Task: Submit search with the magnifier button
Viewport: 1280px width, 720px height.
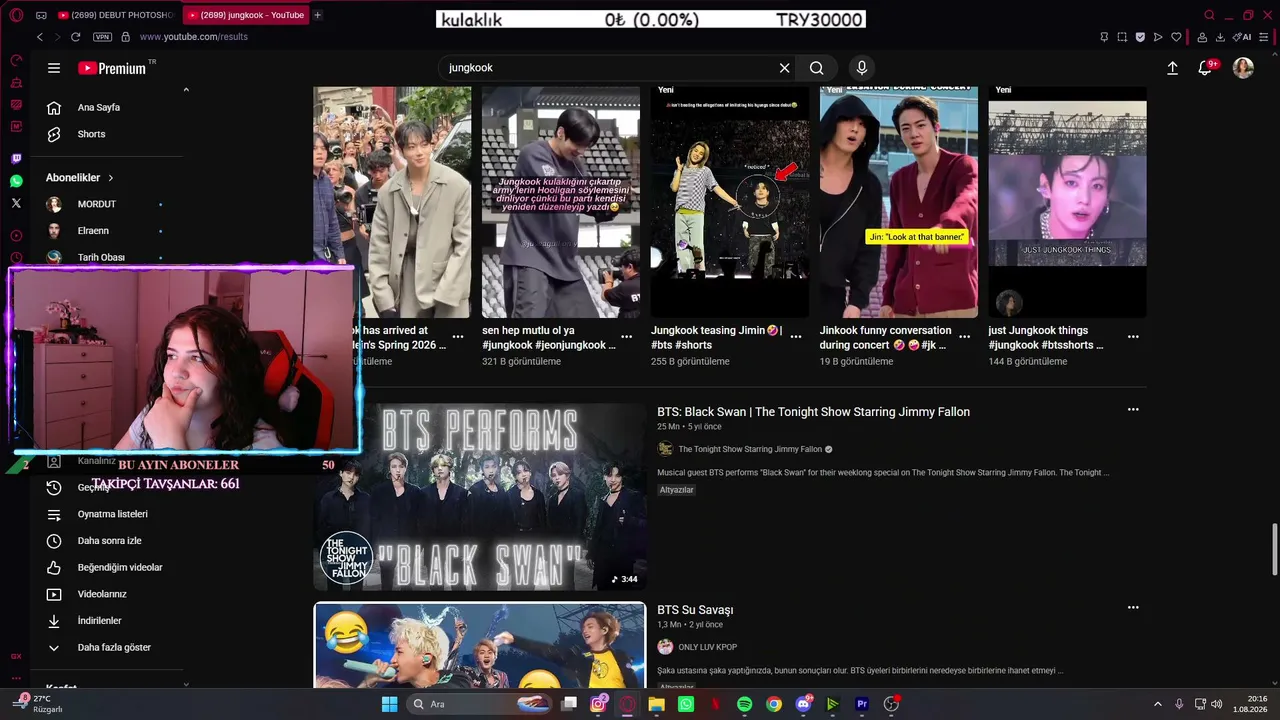Action: pos(817,68)
